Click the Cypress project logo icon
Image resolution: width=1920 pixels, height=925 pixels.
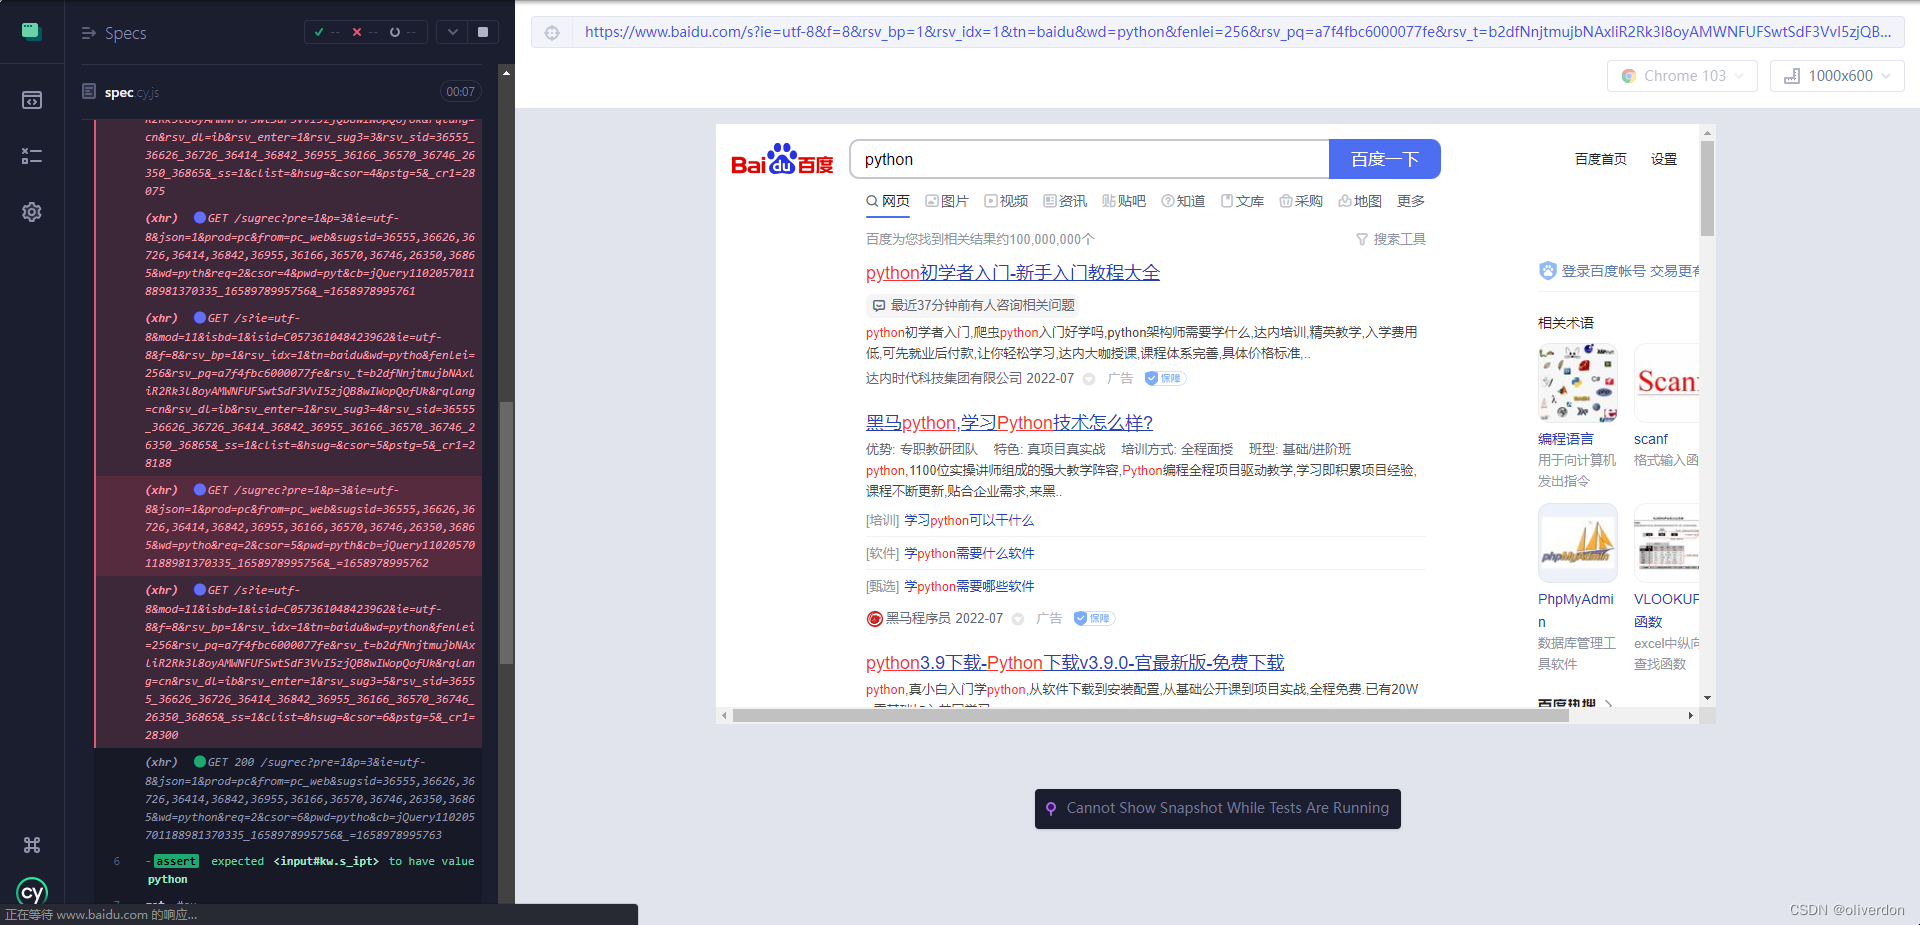click(x=31, y=31)
